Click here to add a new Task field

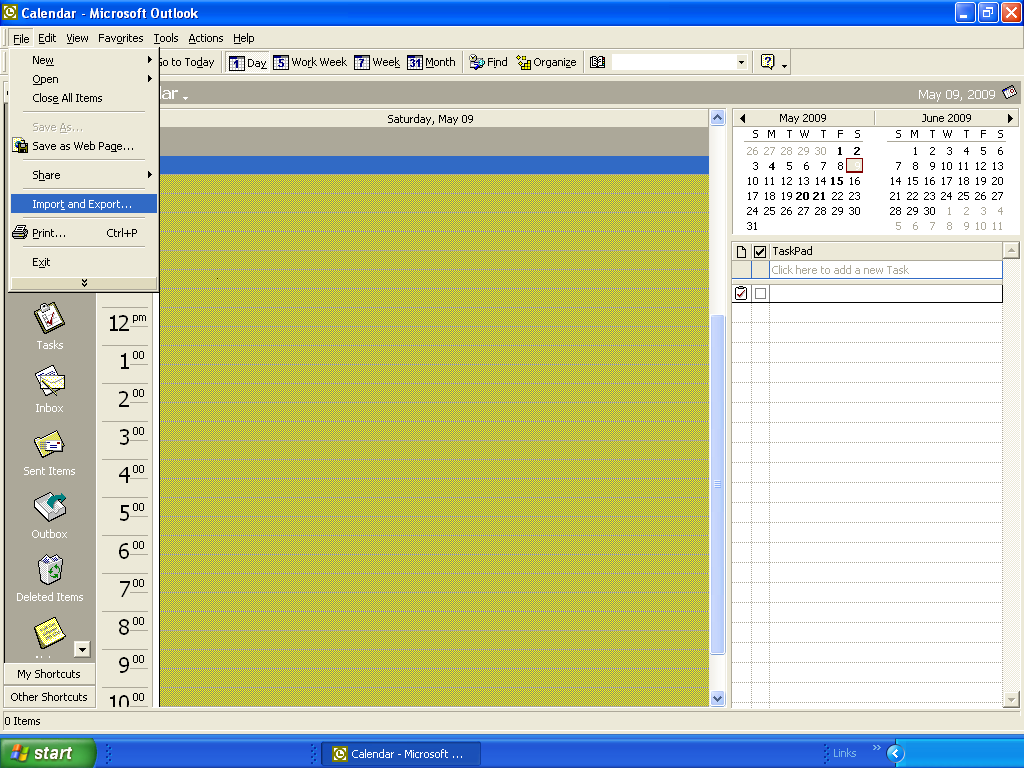(x=886, y=270)
